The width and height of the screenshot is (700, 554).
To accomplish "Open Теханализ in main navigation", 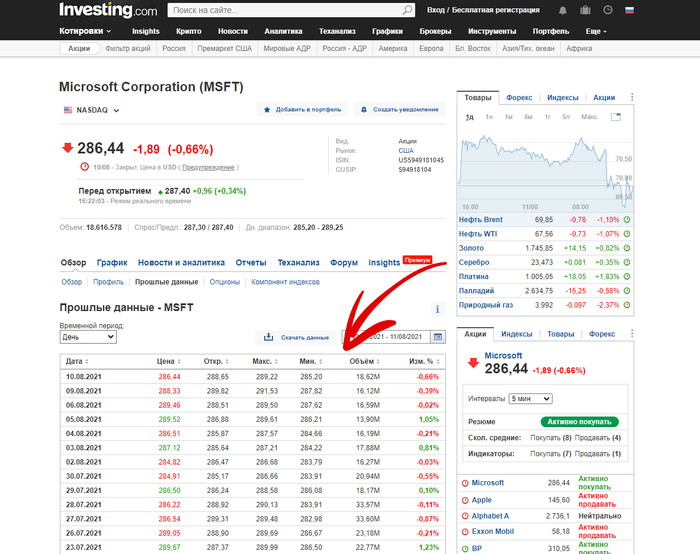I will pyautogui.click(x=337, y=31).
